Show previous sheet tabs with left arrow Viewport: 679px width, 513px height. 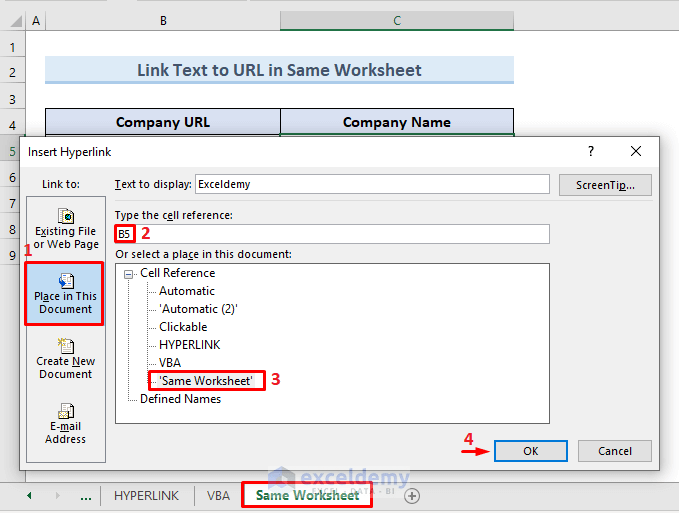29,495
